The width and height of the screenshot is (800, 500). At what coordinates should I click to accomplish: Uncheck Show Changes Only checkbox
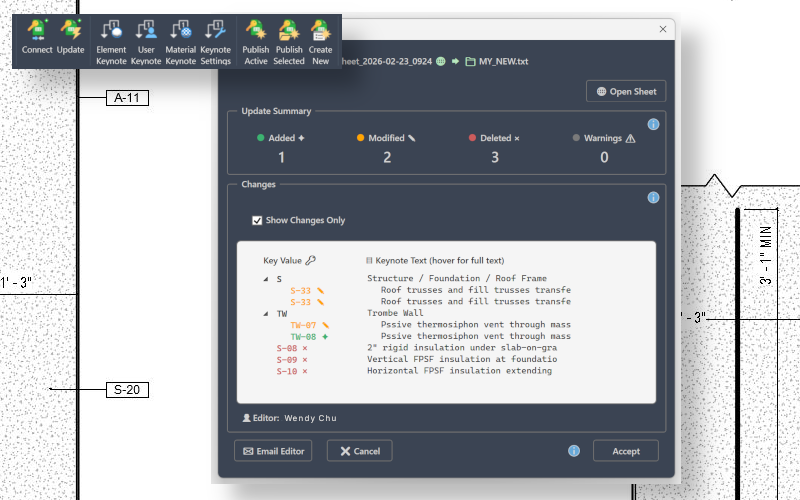tap(257, 220)
